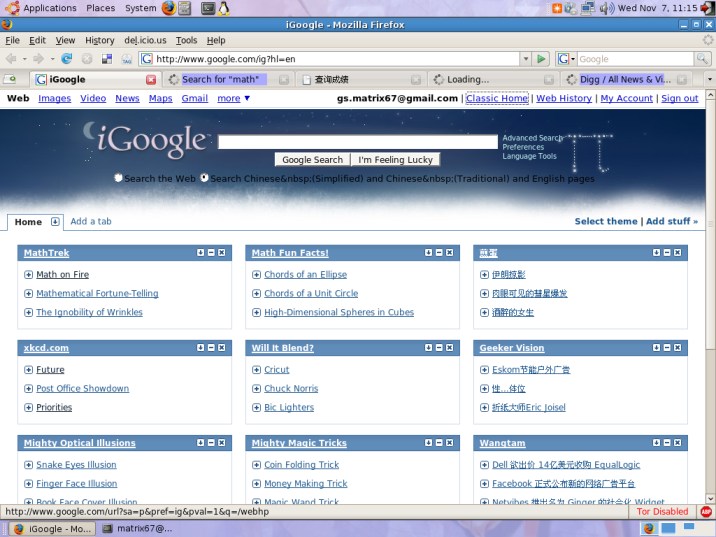Open the Classic Home link
Screen dimensions: 716x537
[497, 98]
